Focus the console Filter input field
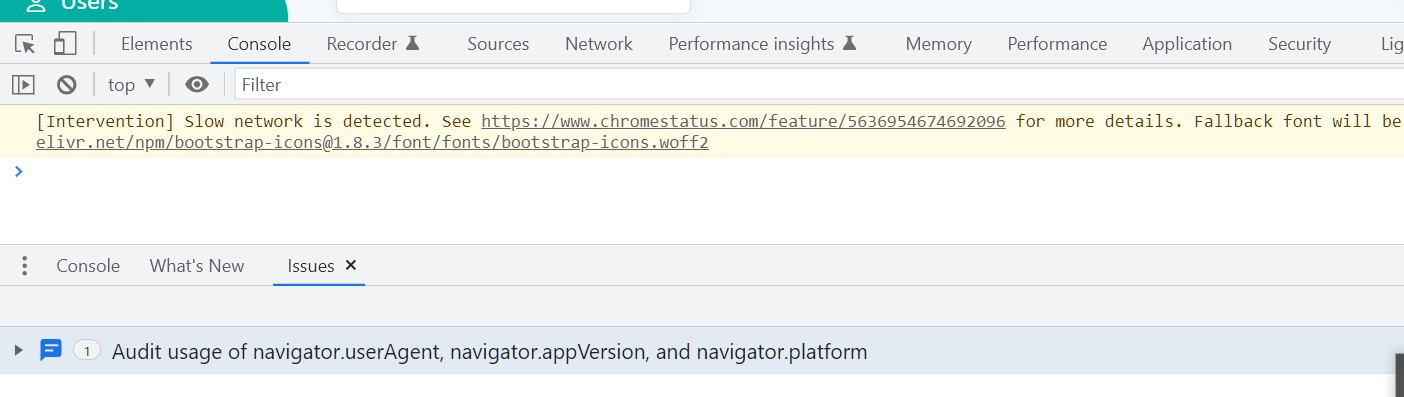 pos(818,85)
